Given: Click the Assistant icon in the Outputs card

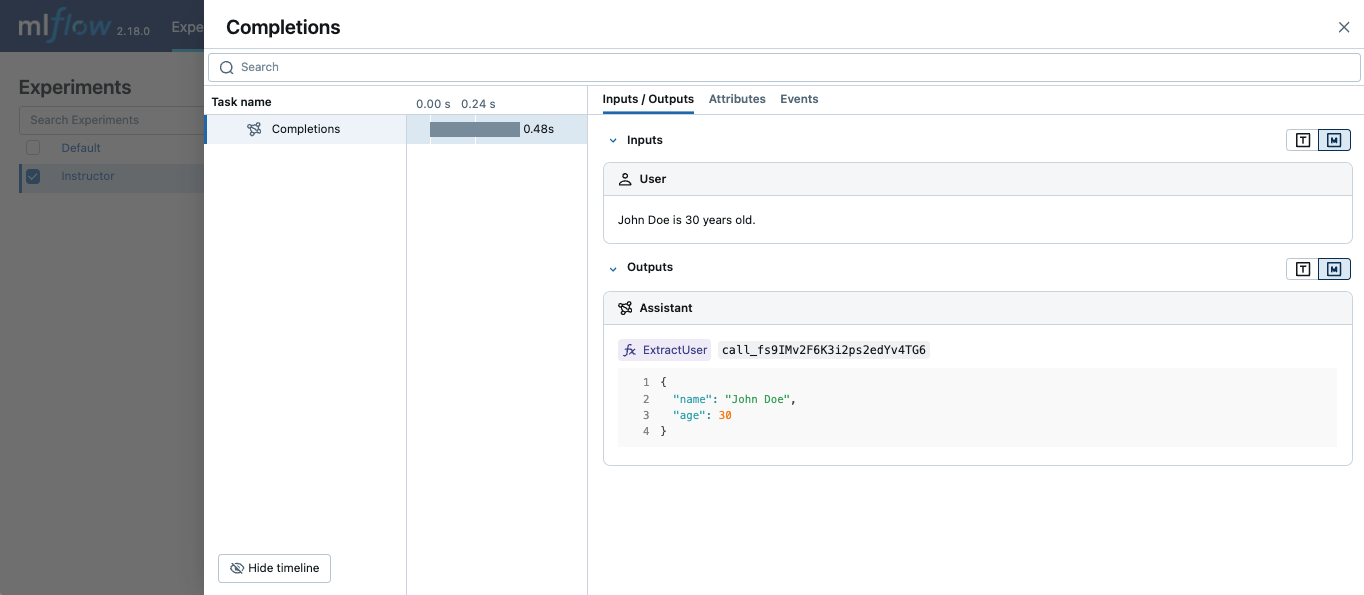Looking at the screenshot, I should [x=625, y=308].
